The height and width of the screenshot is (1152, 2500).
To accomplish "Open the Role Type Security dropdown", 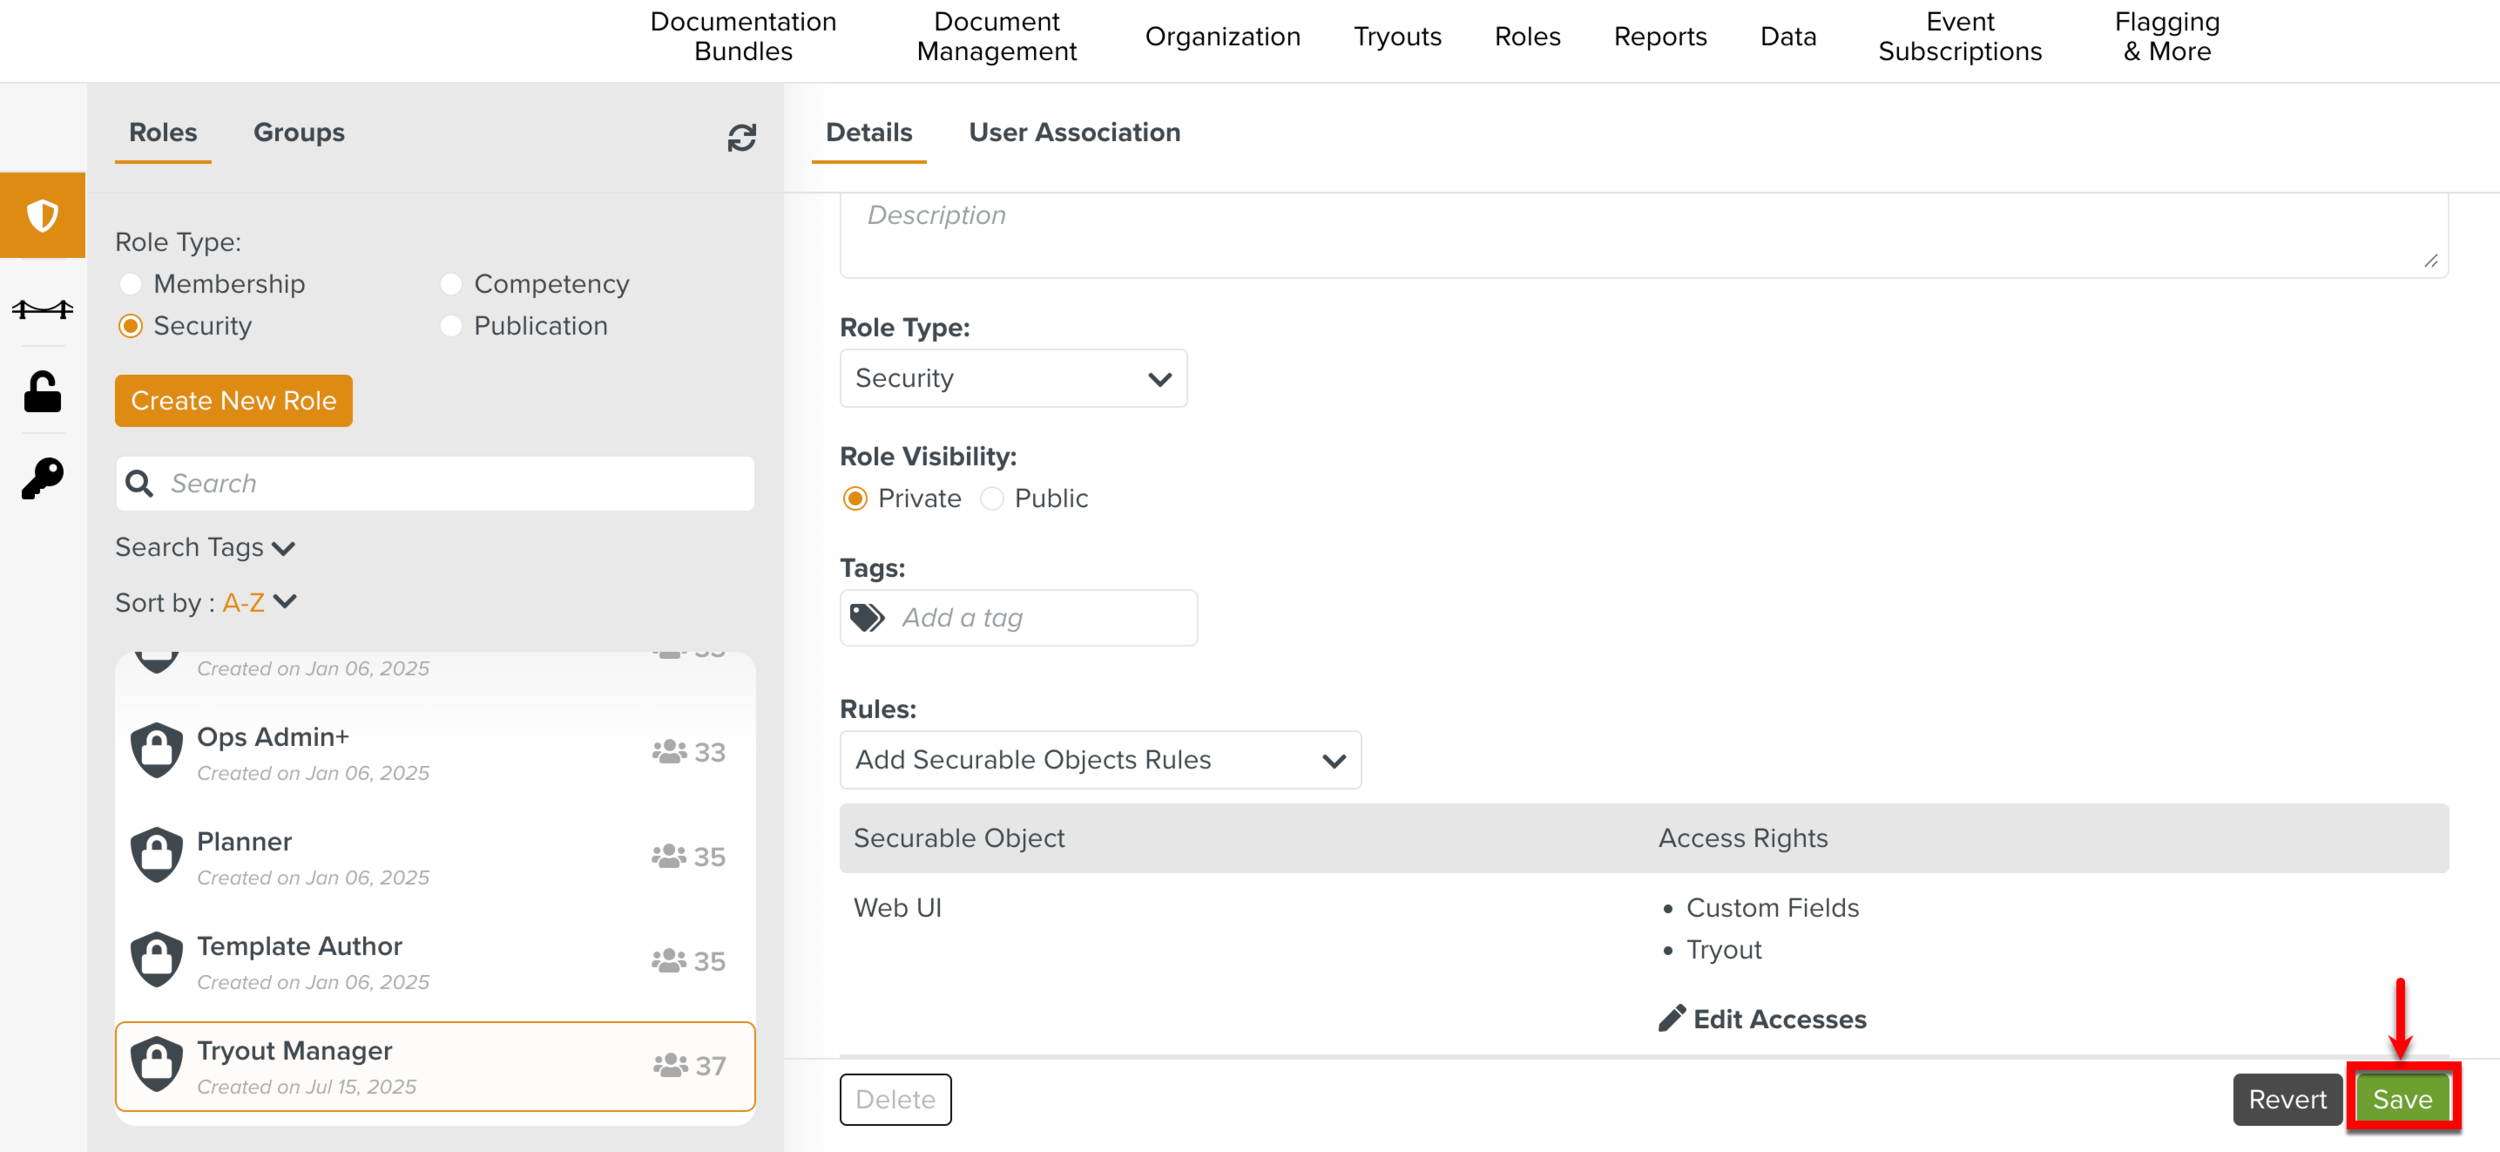I will coord(1013,378).
